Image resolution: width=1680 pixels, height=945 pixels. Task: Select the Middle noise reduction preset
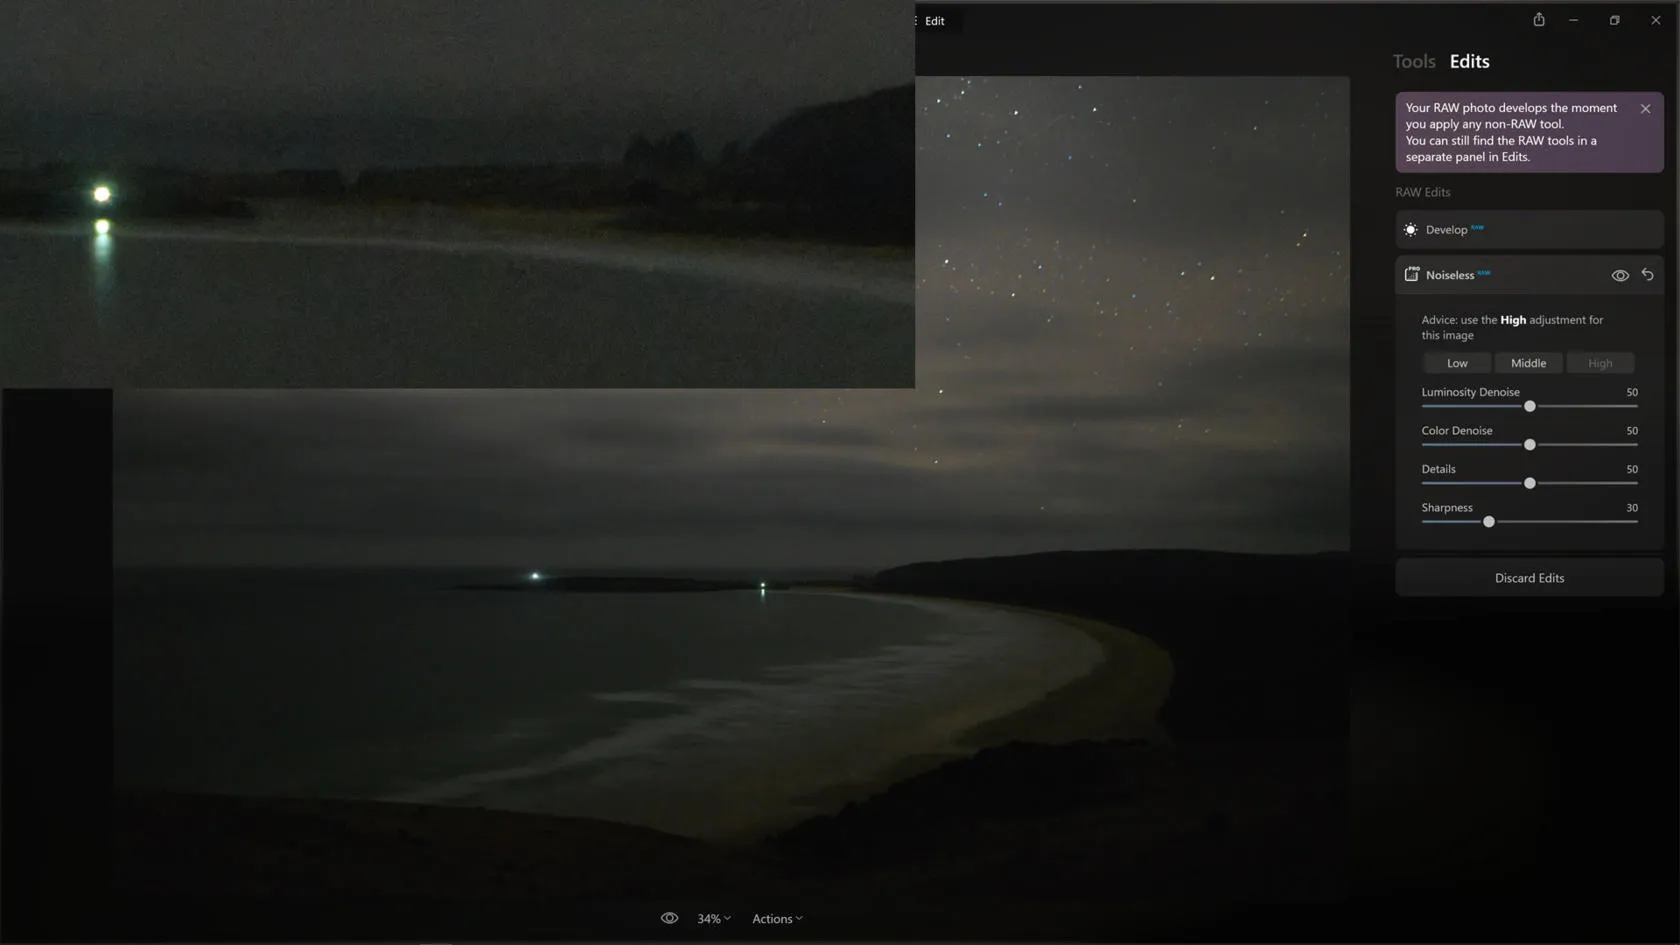click(1528, 363)
